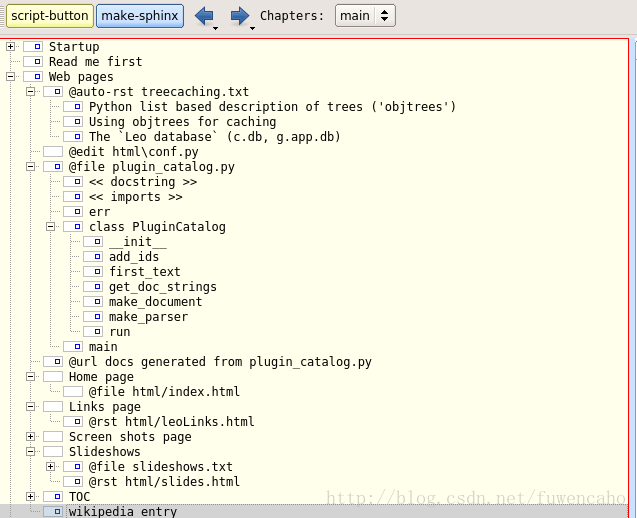Select the Python list based description node
The height and width of the screenshot is (518, 637).
click(273, 106)
